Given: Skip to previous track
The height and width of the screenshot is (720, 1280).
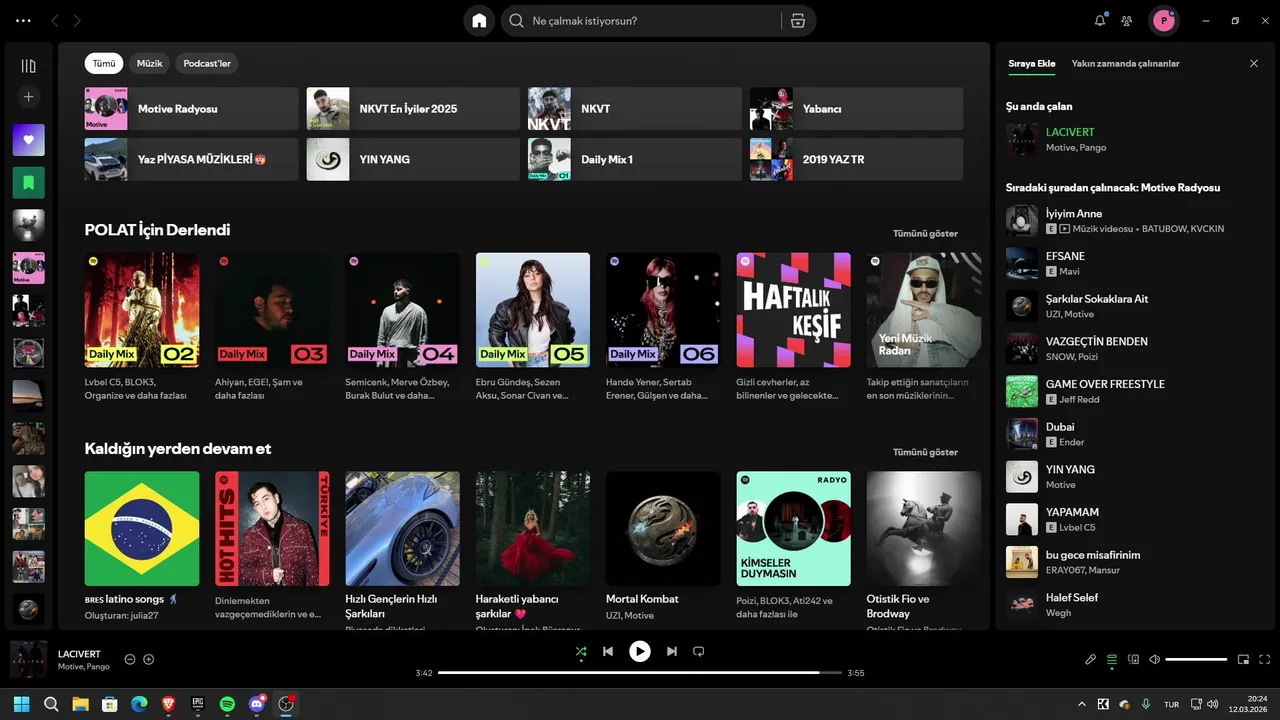Looking at the screenshot, I should tap(608, 651).
